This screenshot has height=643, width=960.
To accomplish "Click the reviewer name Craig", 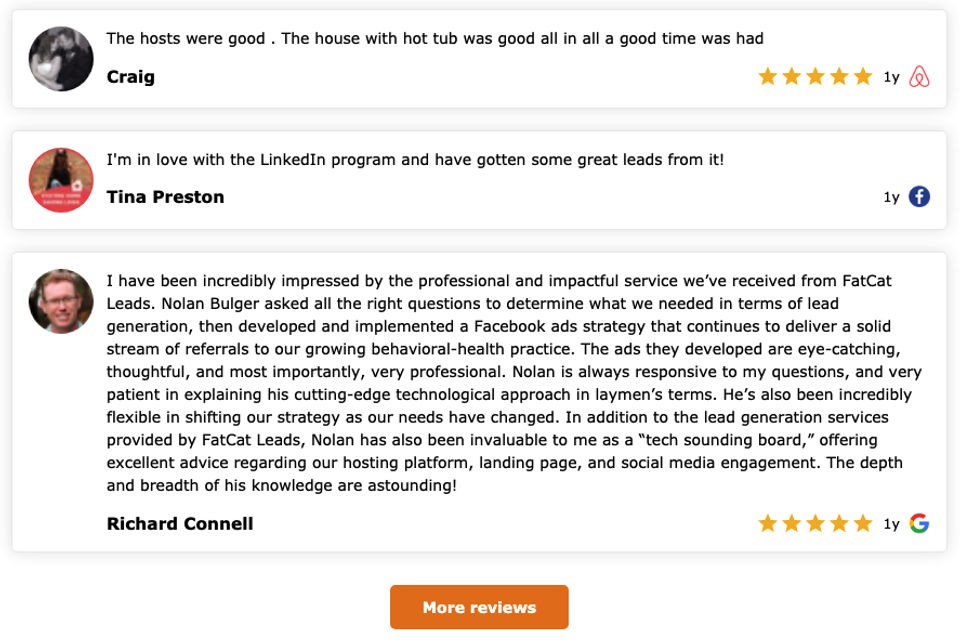I will tap(131, 77).
